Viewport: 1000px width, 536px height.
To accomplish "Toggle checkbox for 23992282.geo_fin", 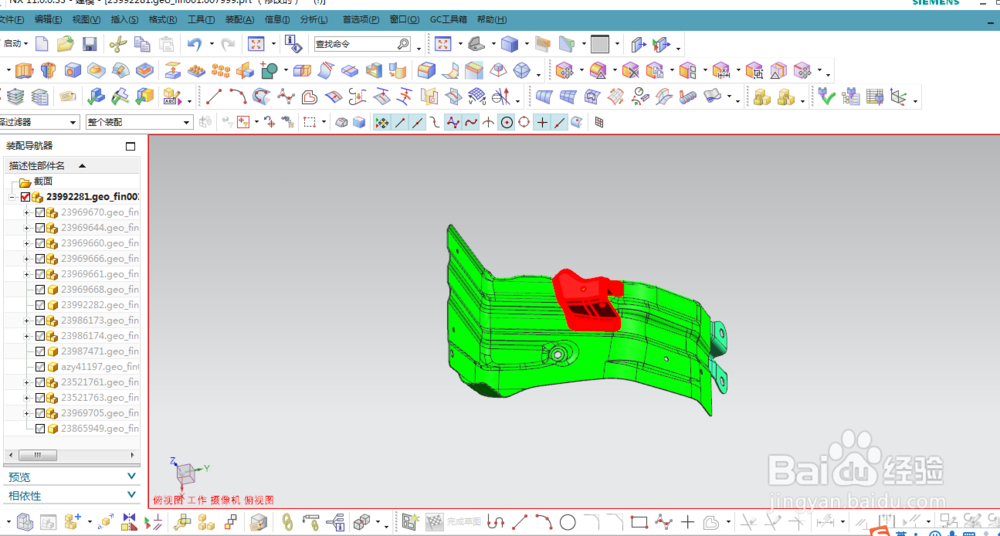I will 40,305.
